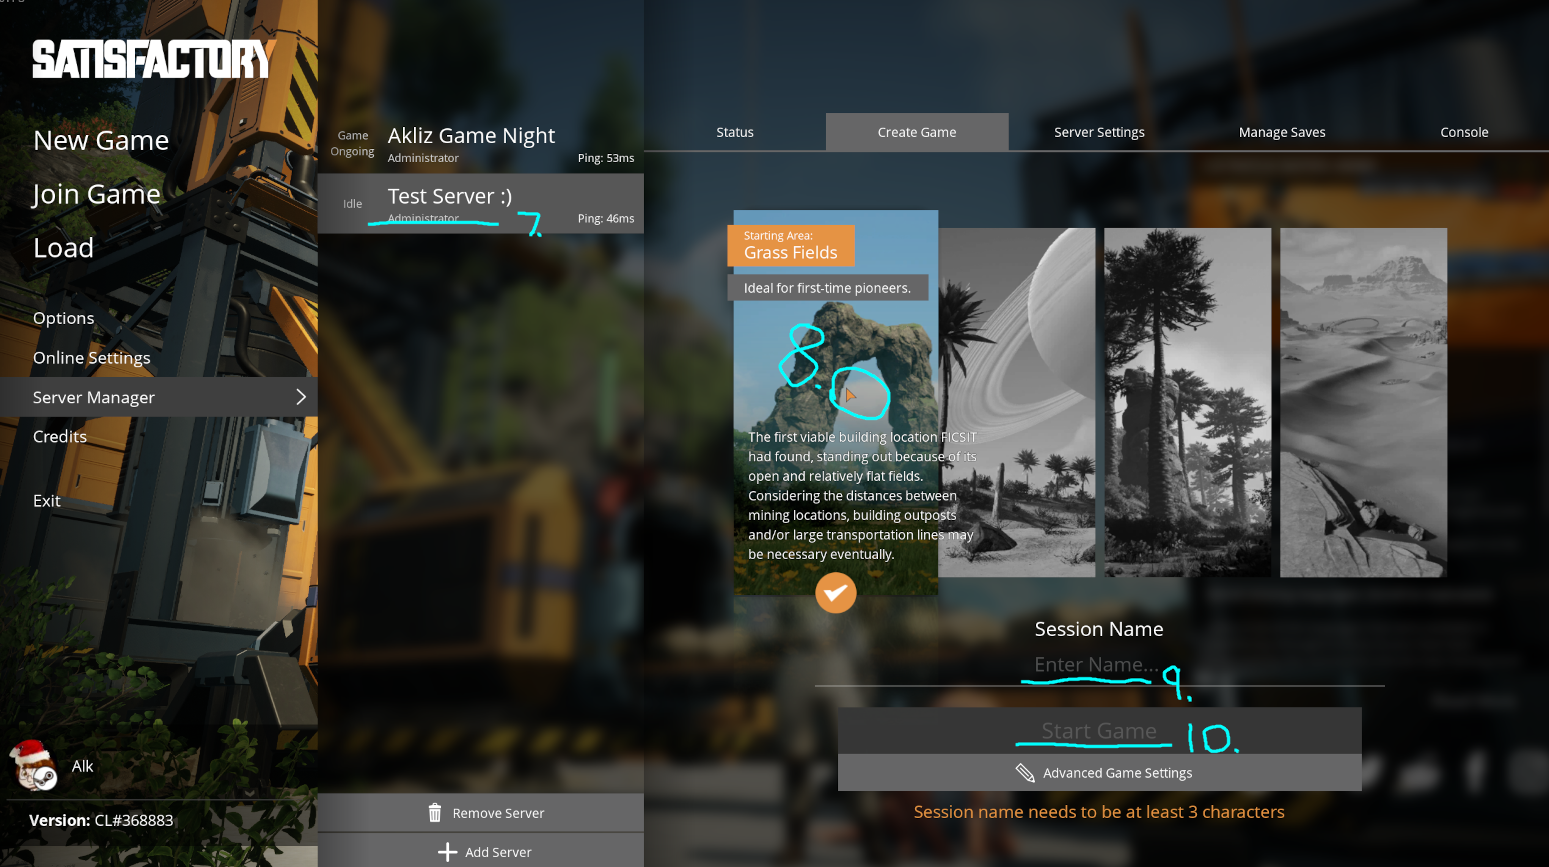Select the desert dunes starting area thumbnail

[1363, 402]
